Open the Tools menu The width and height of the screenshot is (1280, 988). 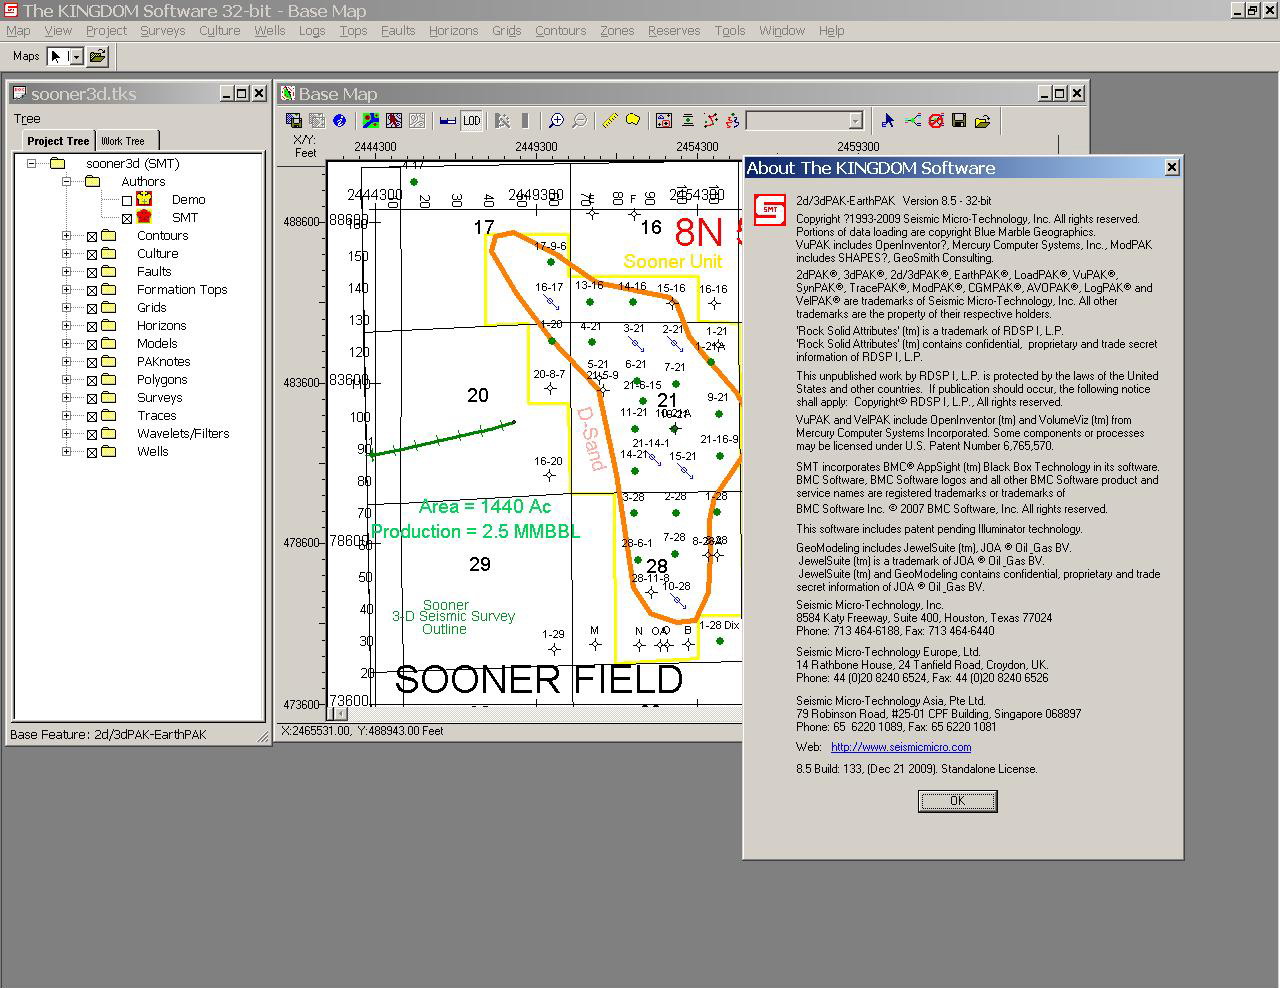[729, 31]
